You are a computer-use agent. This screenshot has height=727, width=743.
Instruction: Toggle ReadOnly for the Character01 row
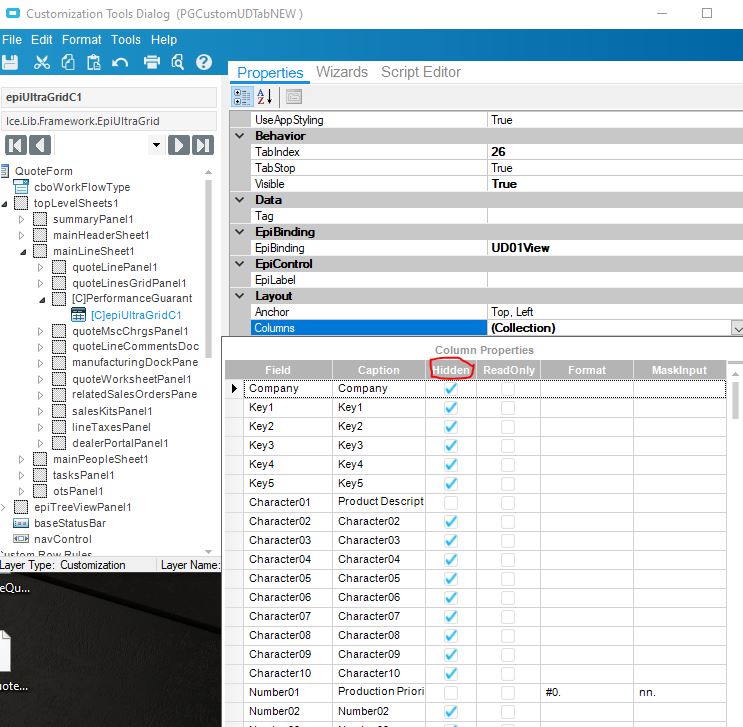click(508, 502)
